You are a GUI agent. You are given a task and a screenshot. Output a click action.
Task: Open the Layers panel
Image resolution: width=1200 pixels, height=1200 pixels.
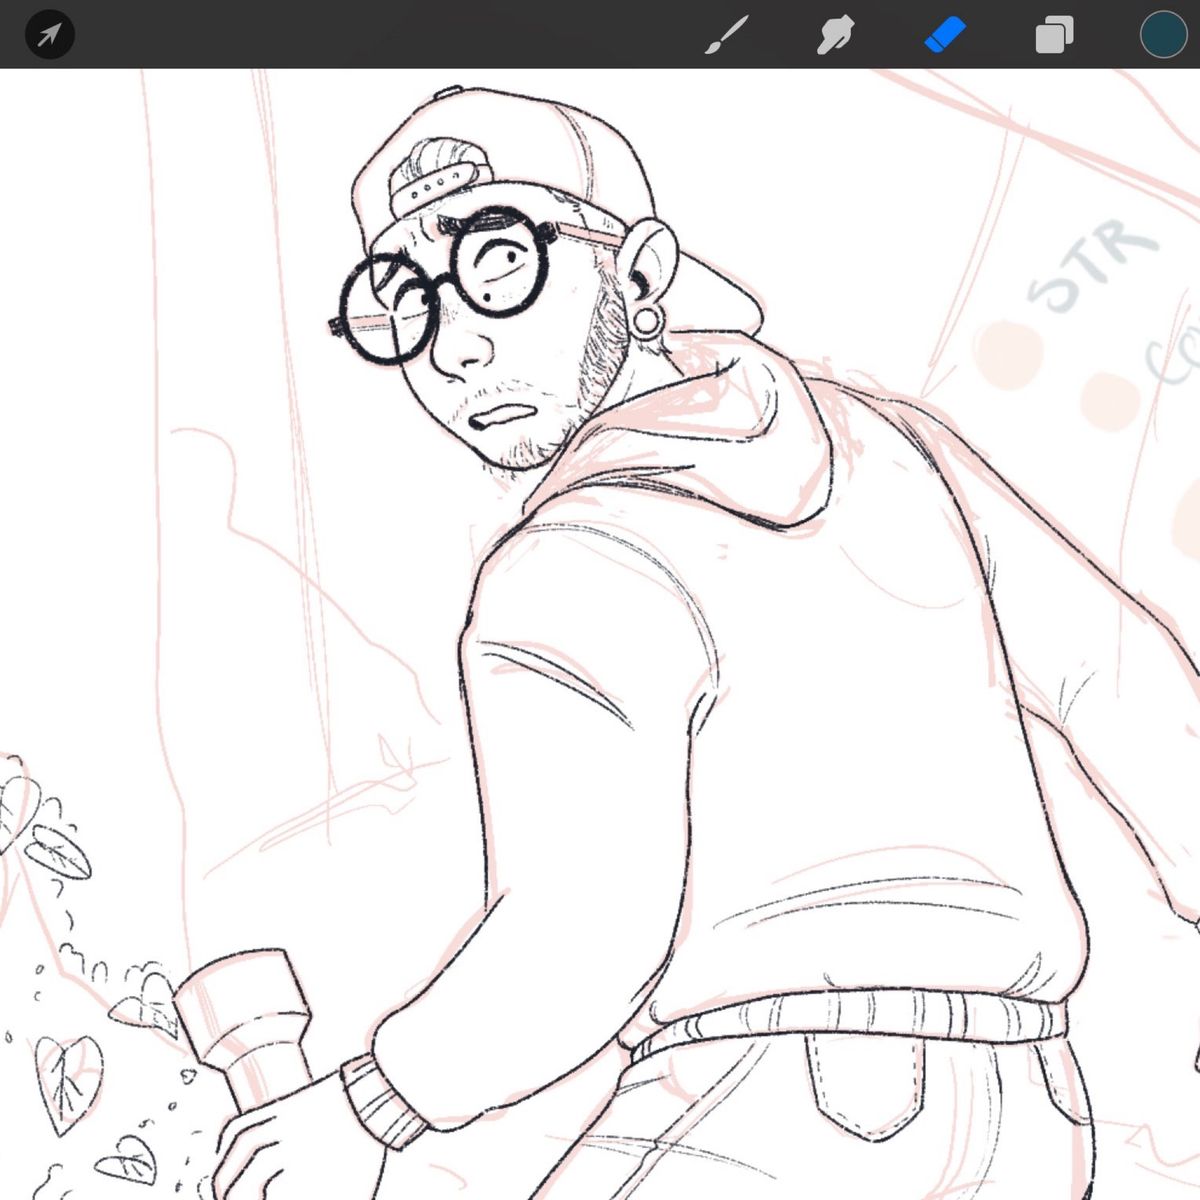click(1054, 35)
